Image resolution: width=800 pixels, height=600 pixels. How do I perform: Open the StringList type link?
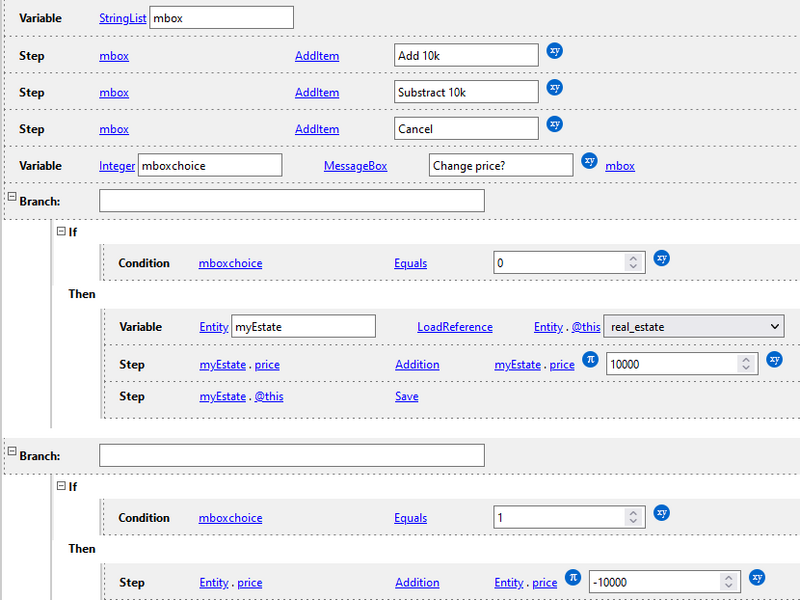pos(122,18)
